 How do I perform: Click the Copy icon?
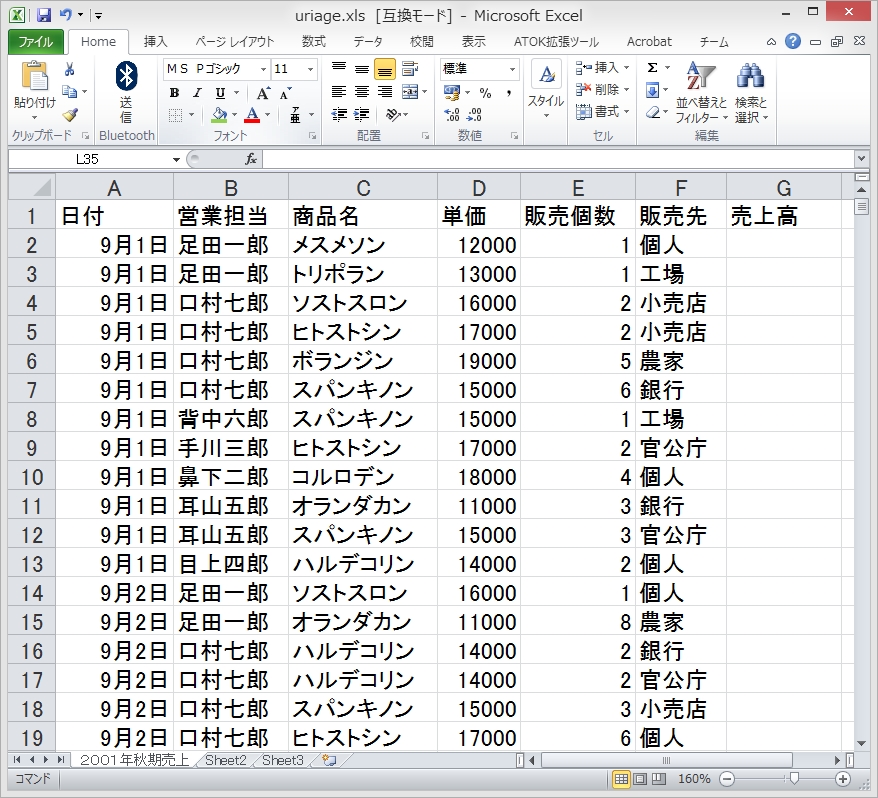click(x=69, y=91)
